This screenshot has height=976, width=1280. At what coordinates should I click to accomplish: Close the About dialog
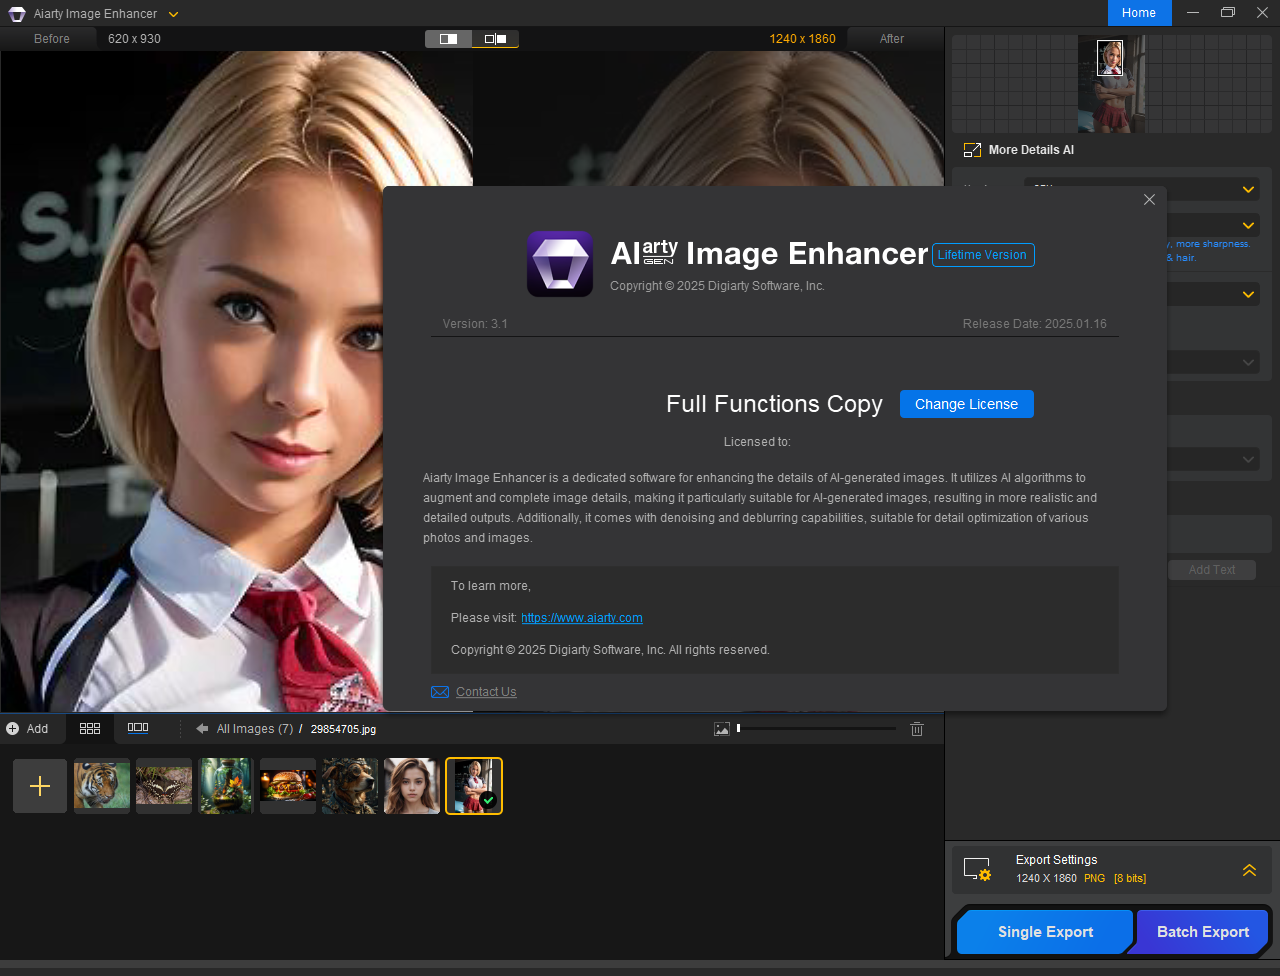[1149, 200]
